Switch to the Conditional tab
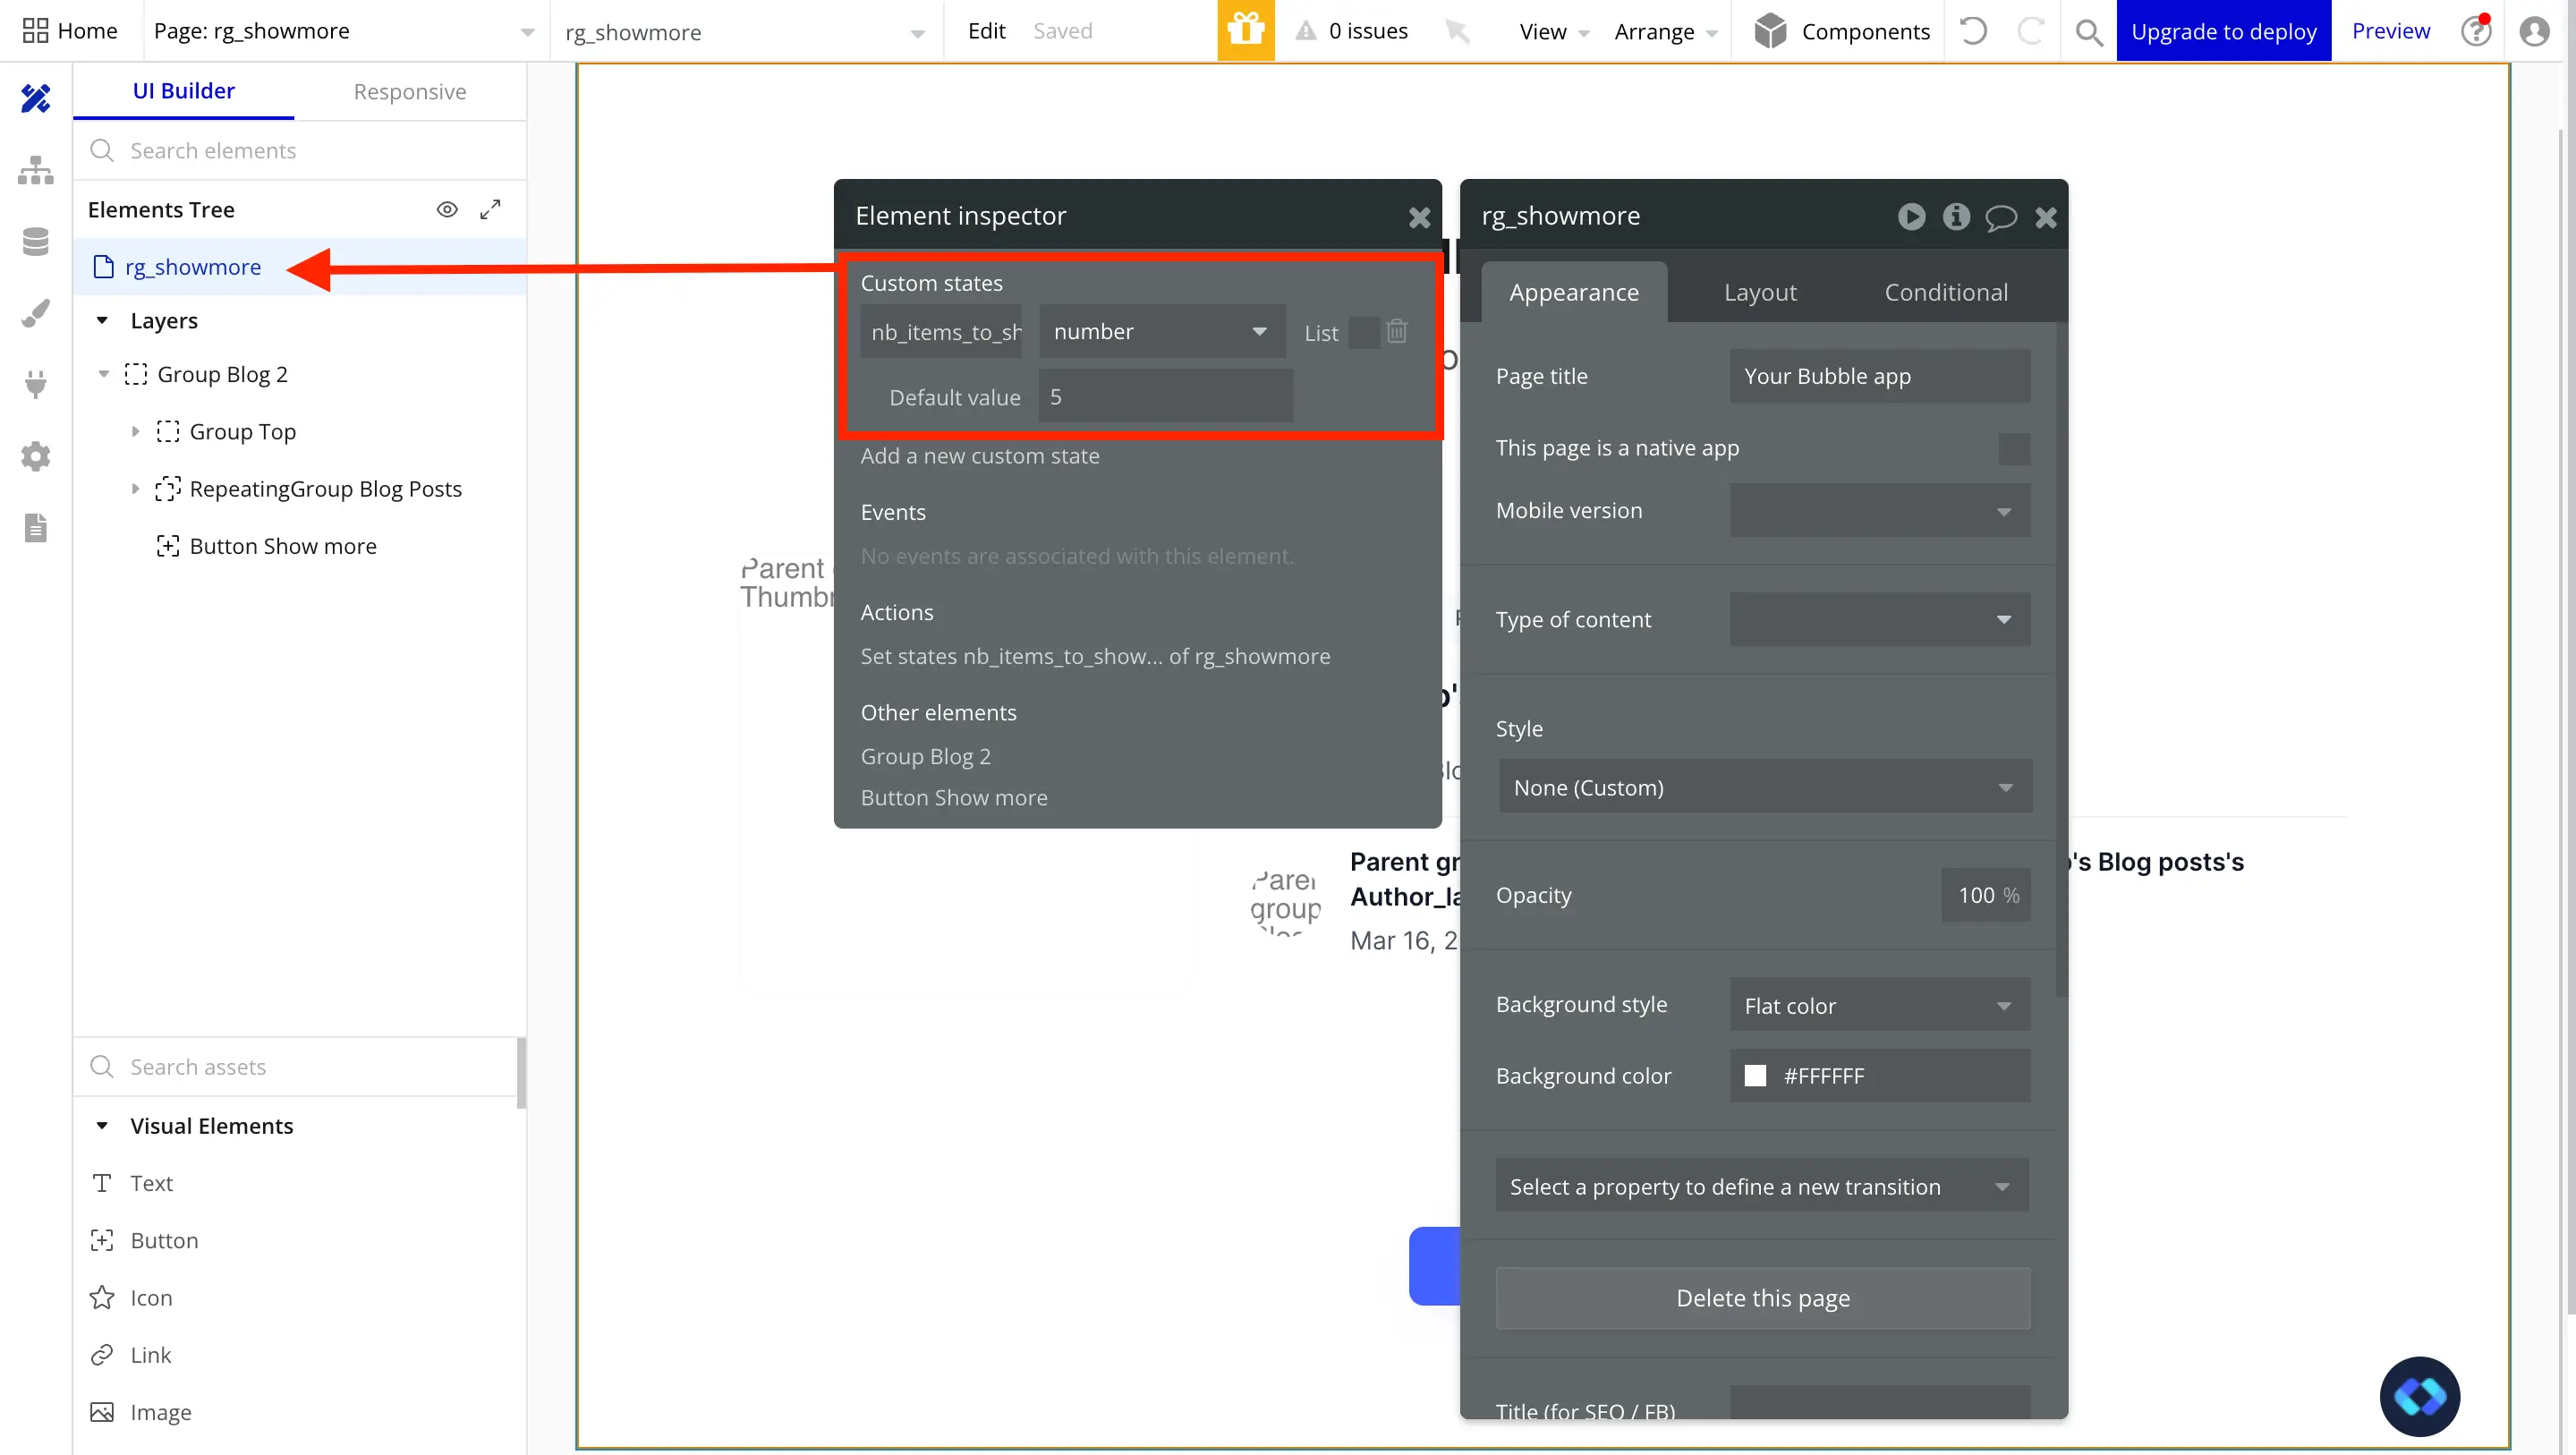 pyautogui.click(x=1946, y=292)
